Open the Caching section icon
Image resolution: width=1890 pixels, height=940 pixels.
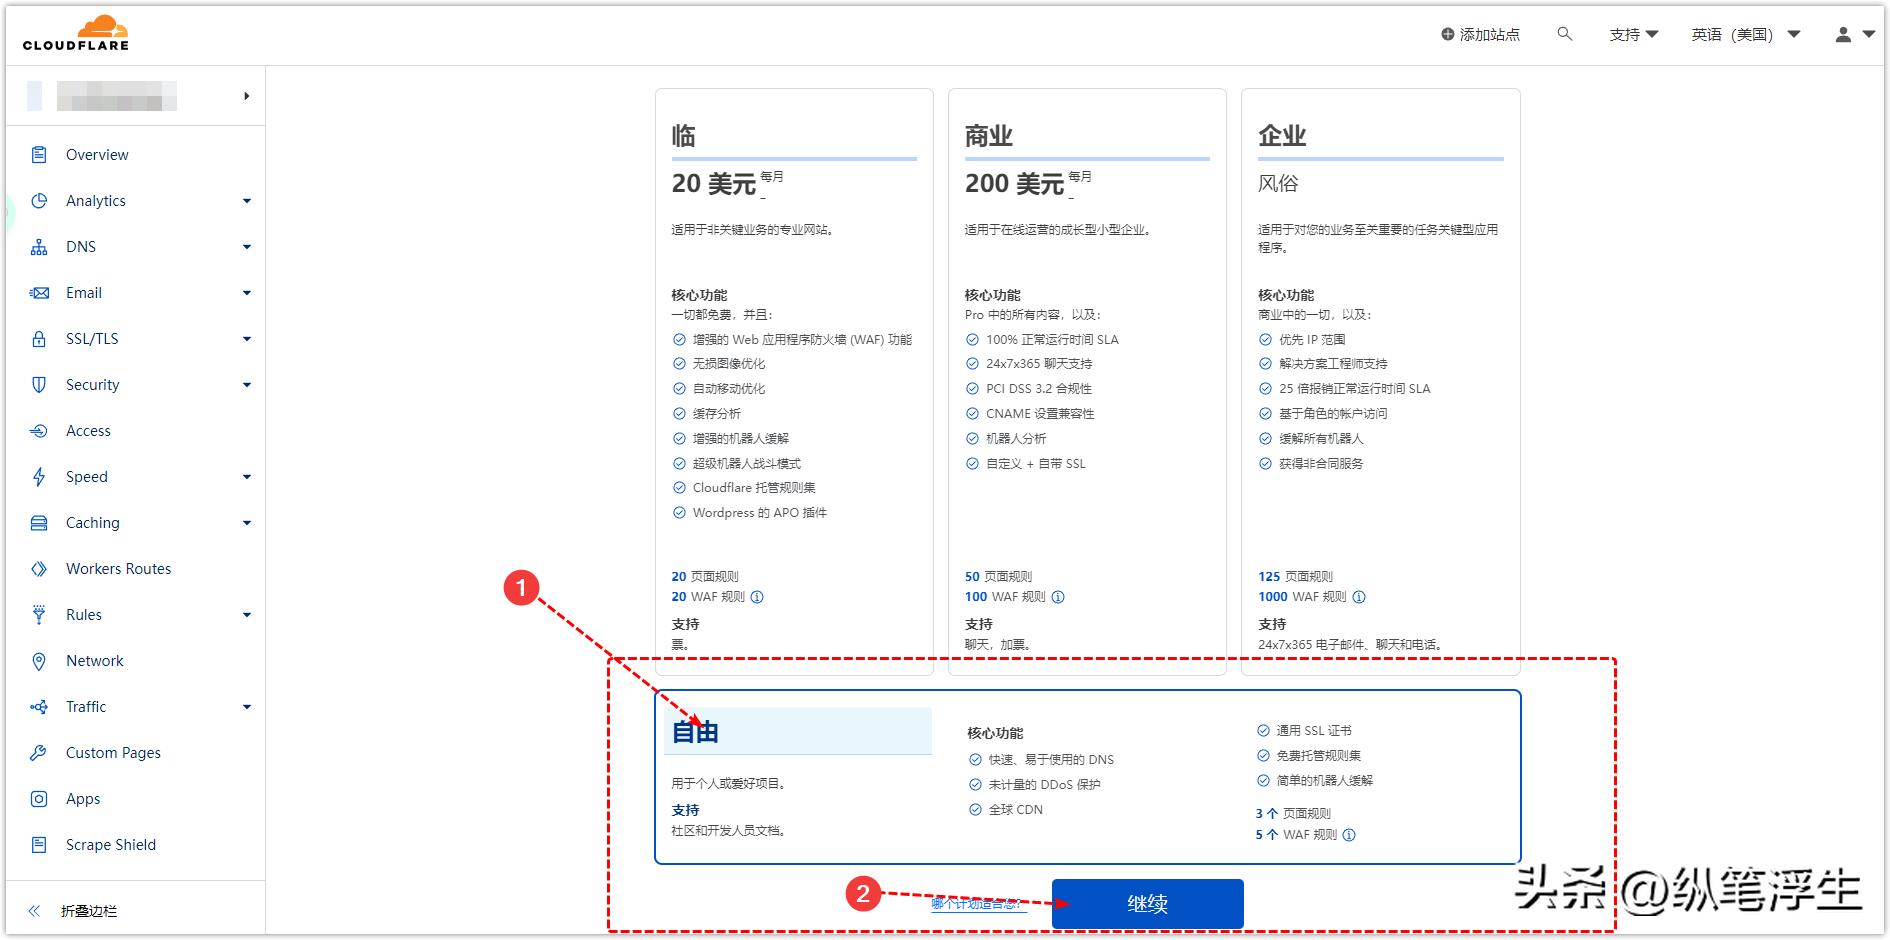click(x=39, y=522)
